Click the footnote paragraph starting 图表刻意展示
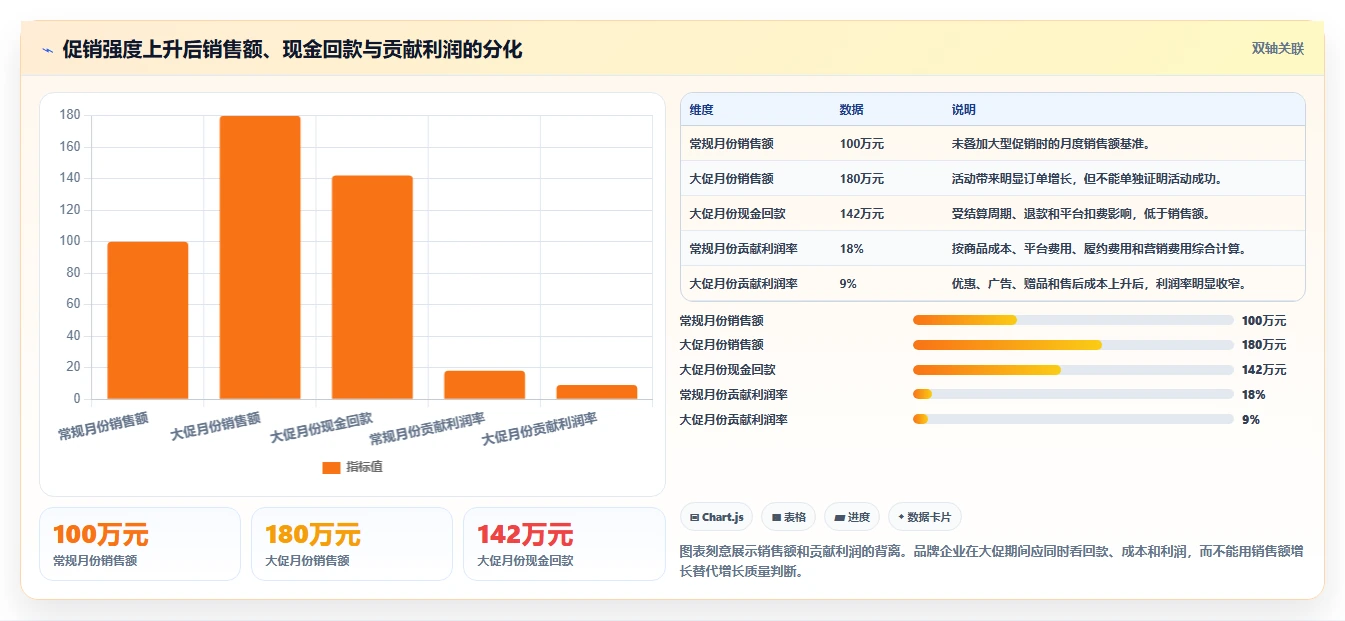Viewport: 1345px width, 621px height. click(991, 562)
